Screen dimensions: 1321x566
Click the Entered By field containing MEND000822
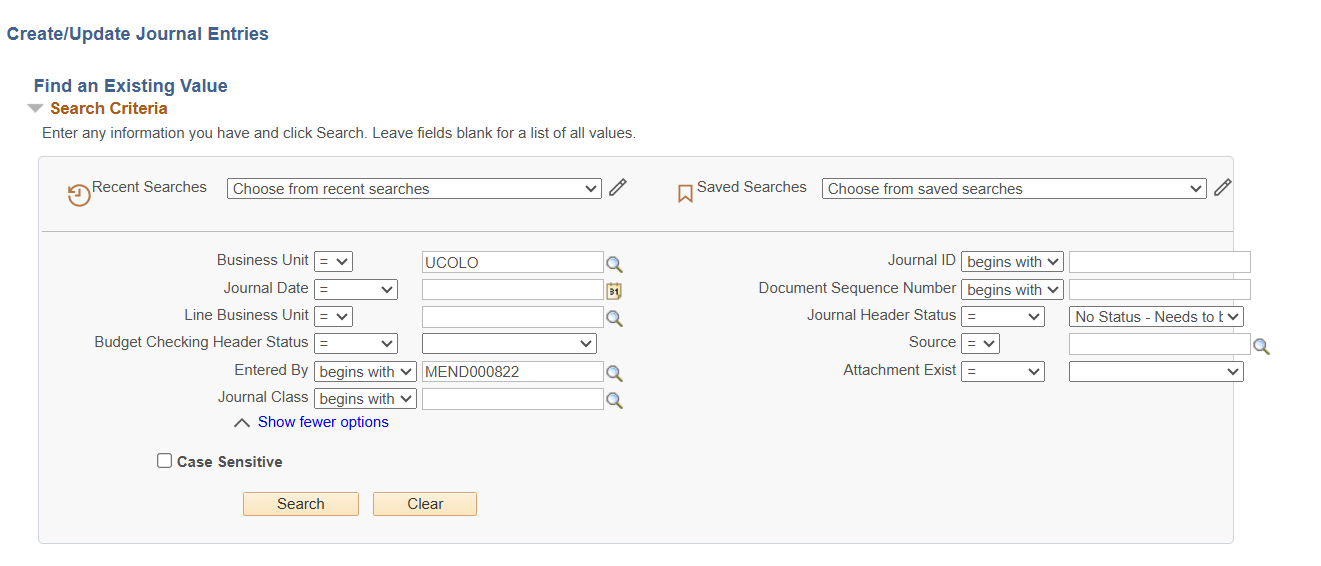coord(512,372)
